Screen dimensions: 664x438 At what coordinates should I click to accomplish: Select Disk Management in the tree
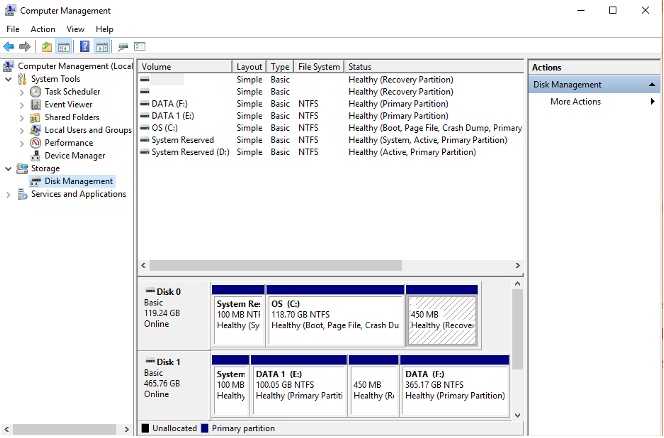coord(78,181)
